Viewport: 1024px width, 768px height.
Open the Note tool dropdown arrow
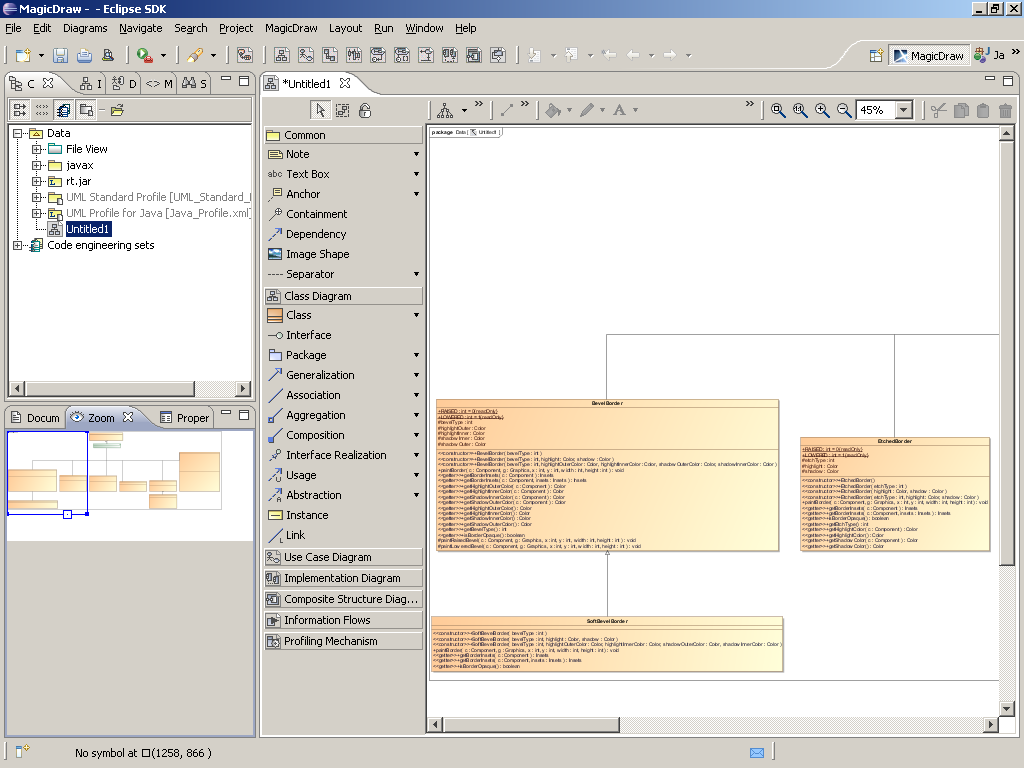tap(416, 154)
